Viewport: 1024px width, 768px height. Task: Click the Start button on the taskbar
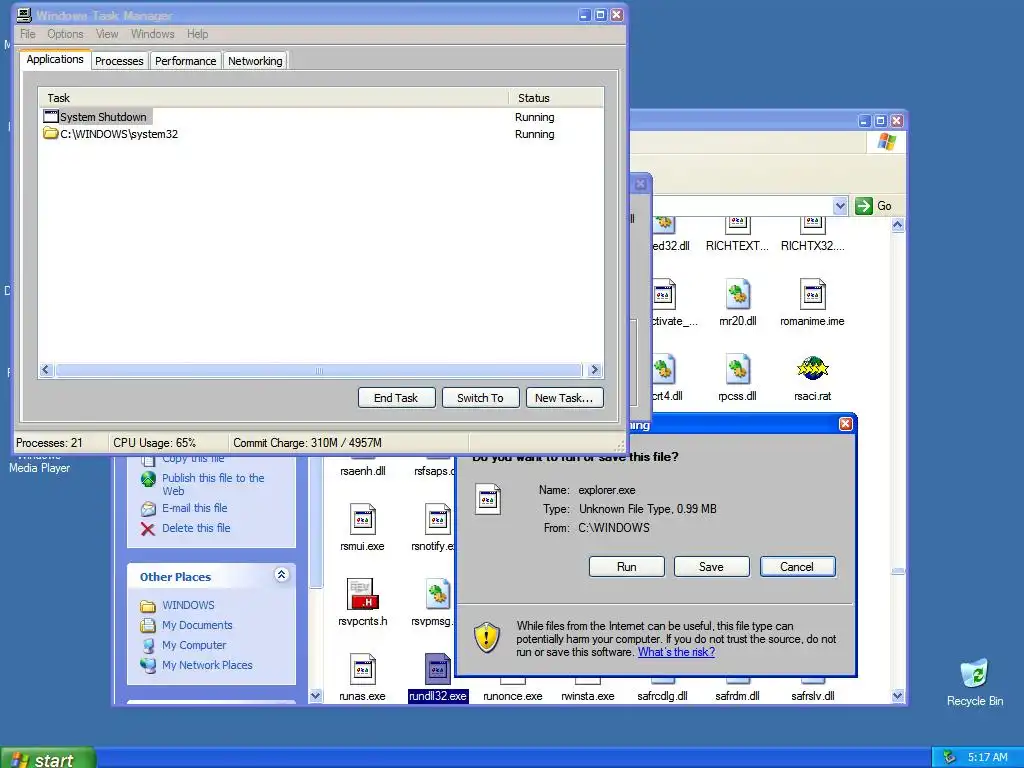coord(47,759)
